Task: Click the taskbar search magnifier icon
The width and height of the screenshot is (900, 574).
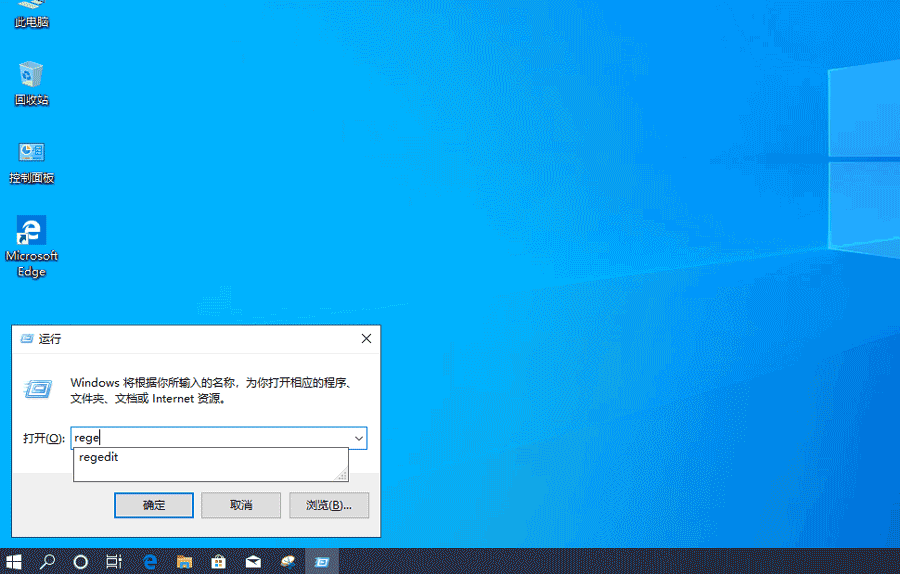Action: click(x=47, y=561)
